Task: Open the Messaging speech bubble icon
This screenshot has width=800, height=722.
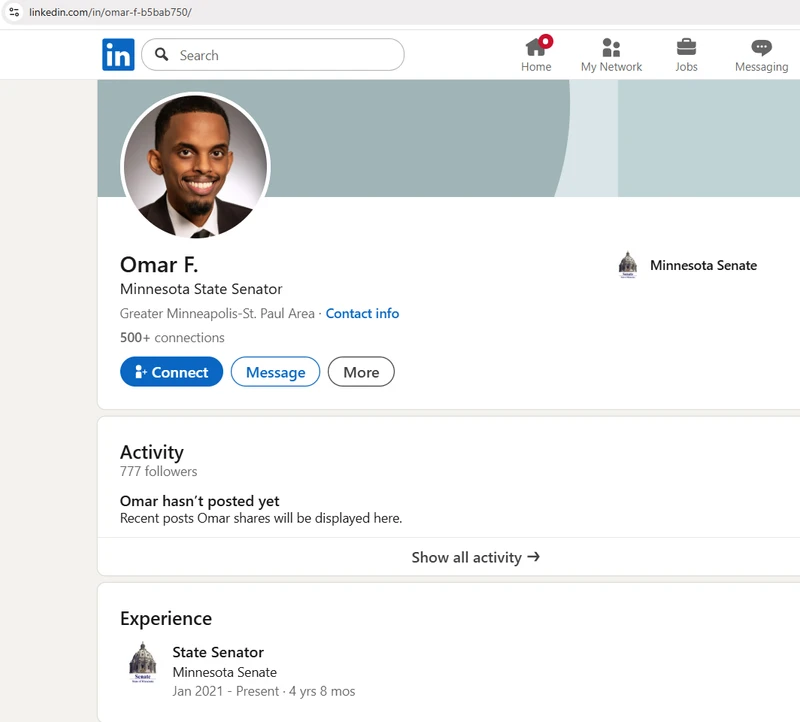Action: [x=761, y=47]
